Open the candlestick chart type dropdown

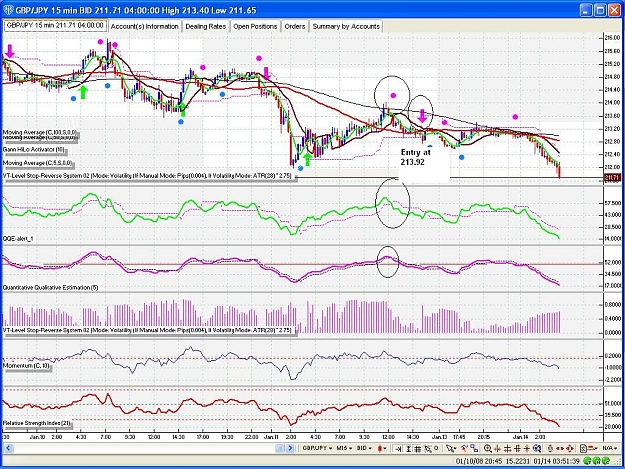(x=382, y=449)
